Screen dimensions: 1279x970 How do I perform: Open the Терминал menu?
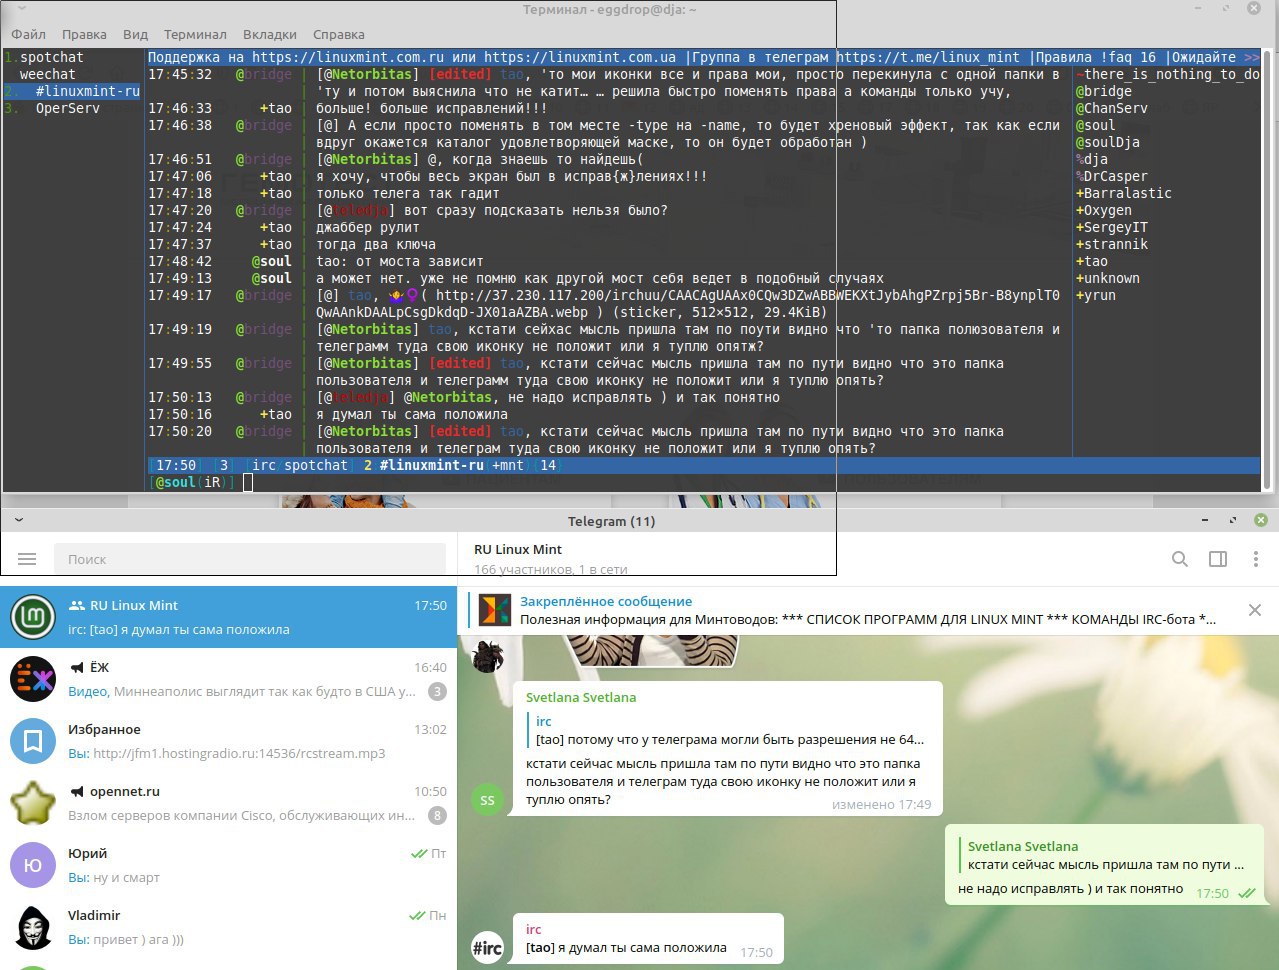pos(195,34)
